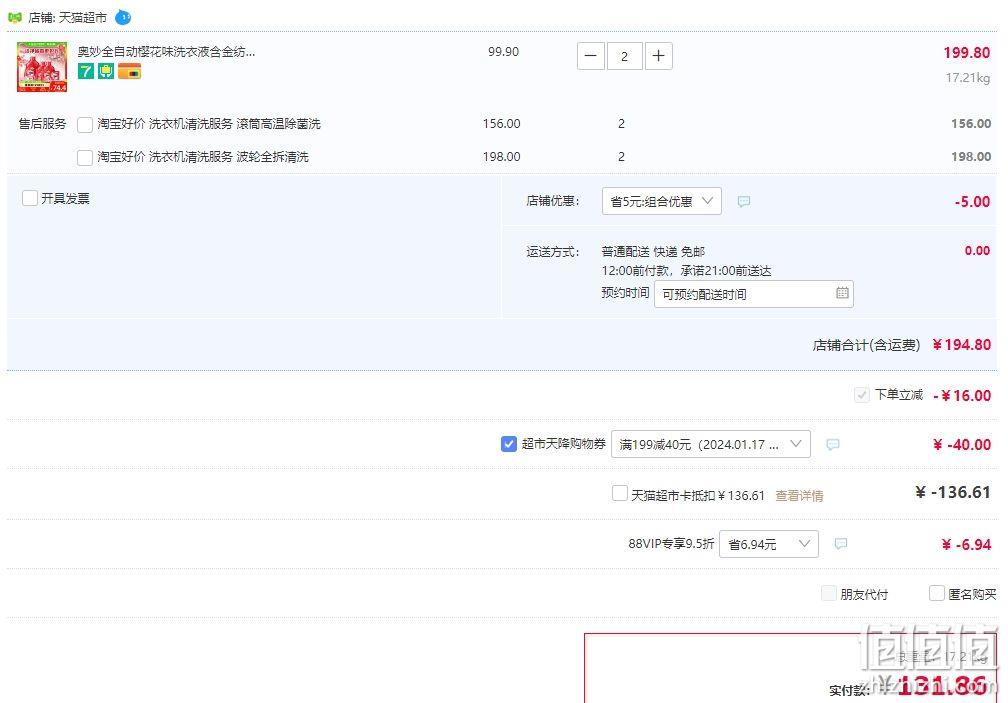Viewport: 1008px width, 703px height.
Task: Open the 查看详情 link
Action: [x=799, y=495]
